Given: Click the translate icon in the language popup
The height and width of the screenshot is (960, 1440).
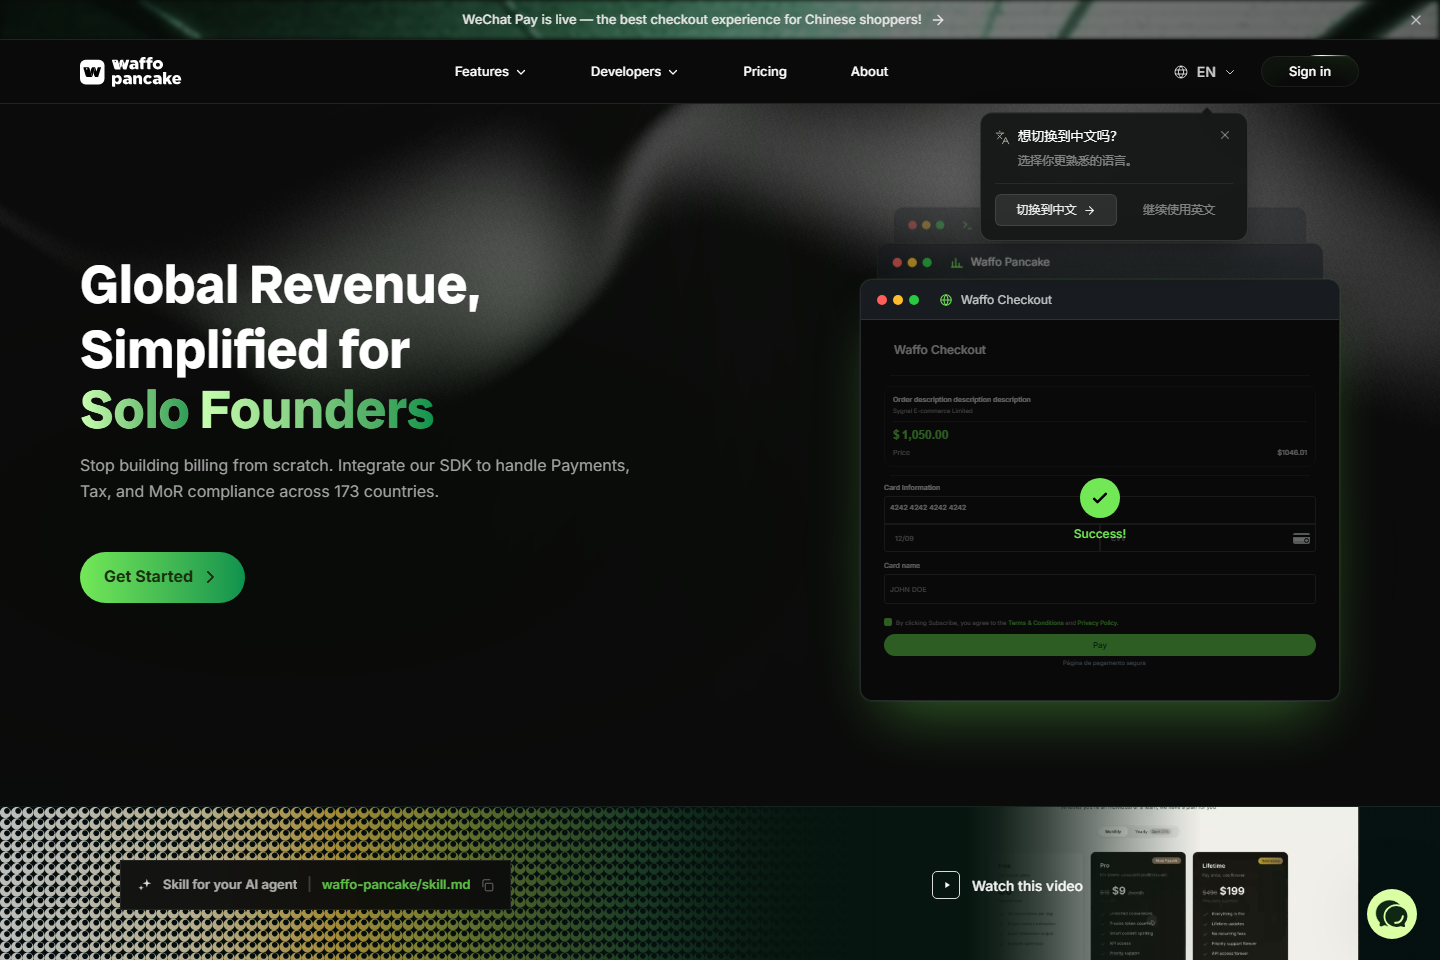Looking at the screenshot, I should click(1002, 137).
